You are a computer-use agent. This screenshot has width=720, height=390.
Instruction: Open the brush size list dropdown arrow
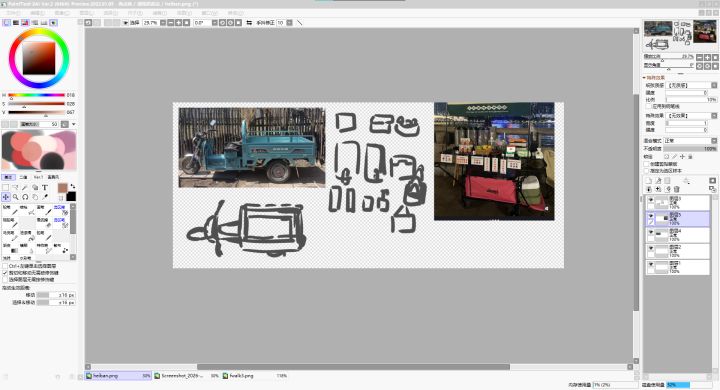point(73,124)
